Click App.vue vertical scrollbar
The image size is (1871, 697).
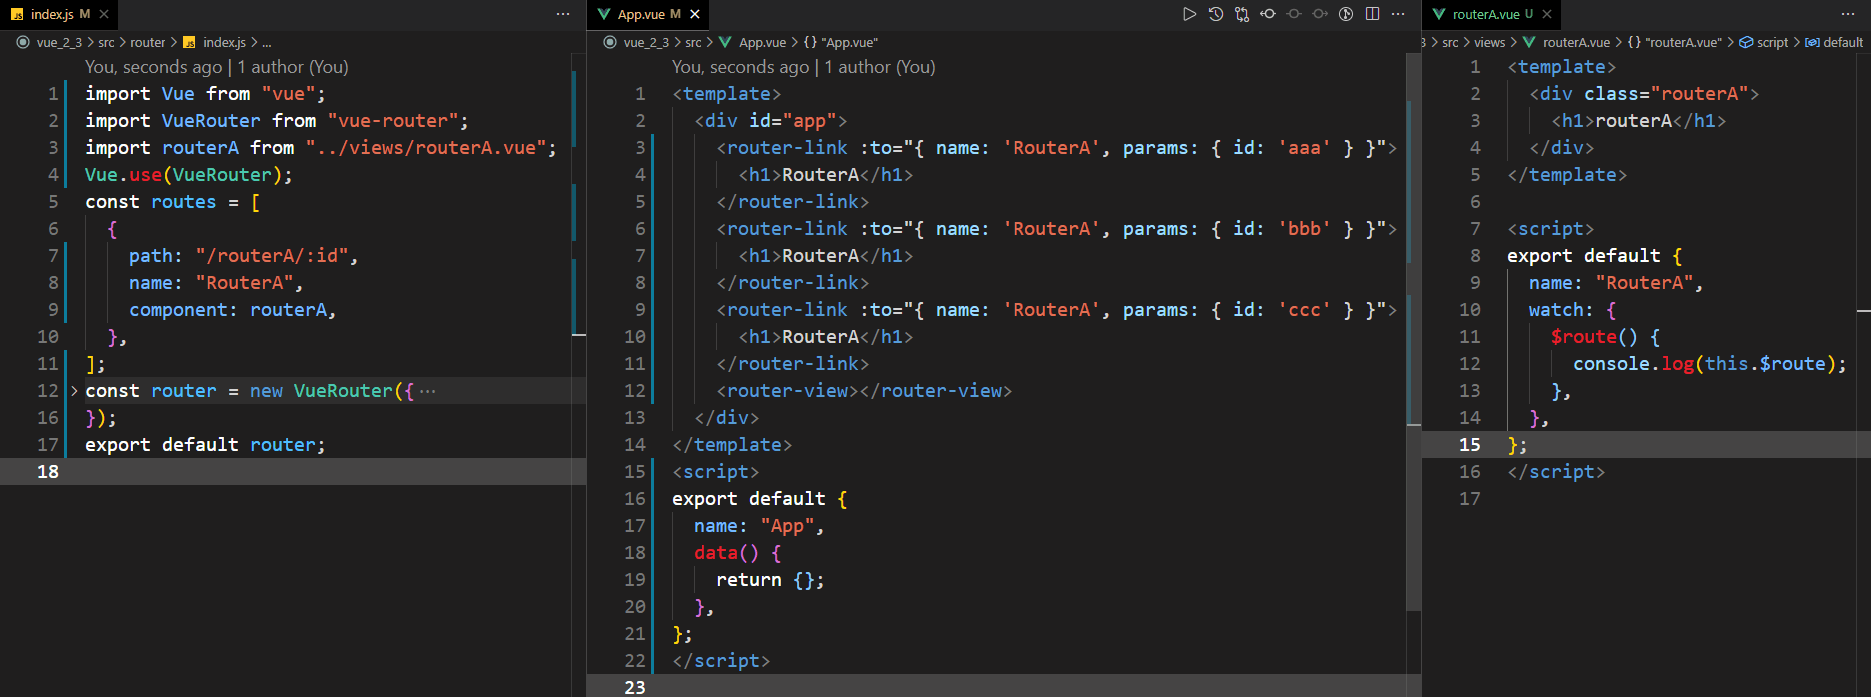coord(1414,330)
